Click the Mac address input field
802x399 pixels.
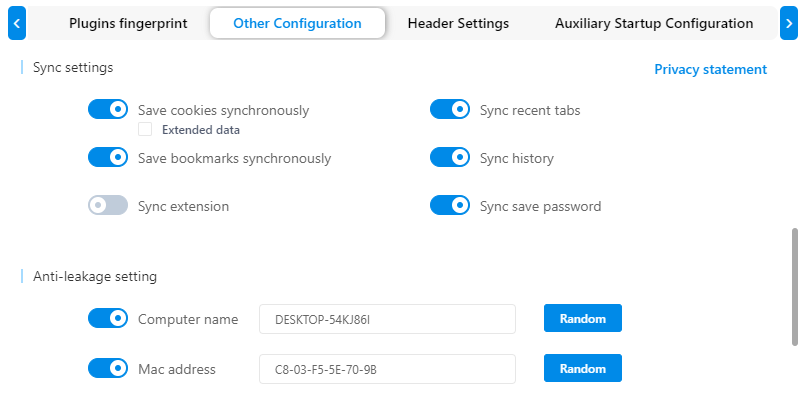[x=387, y=369]
